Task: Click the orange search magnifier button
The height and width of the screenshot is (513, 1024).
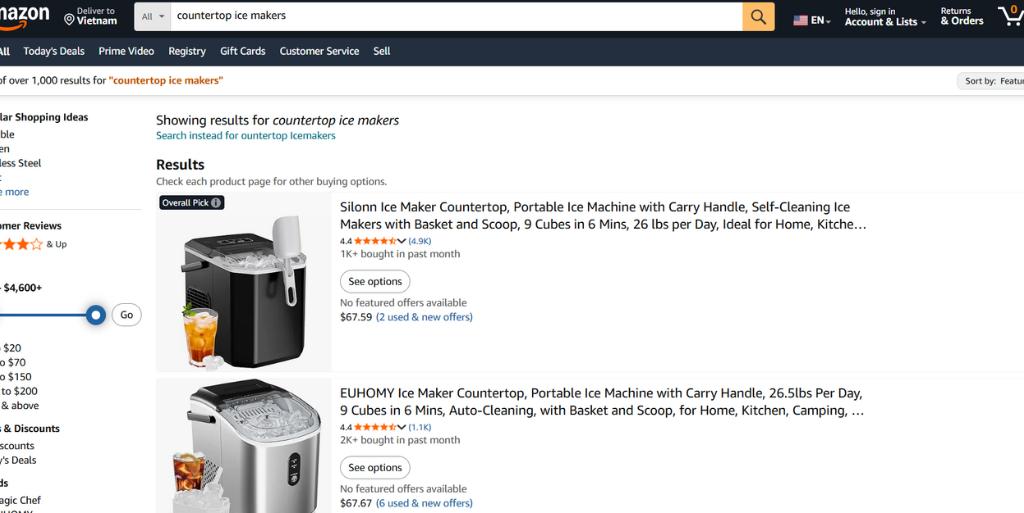Action: (758, 16)
